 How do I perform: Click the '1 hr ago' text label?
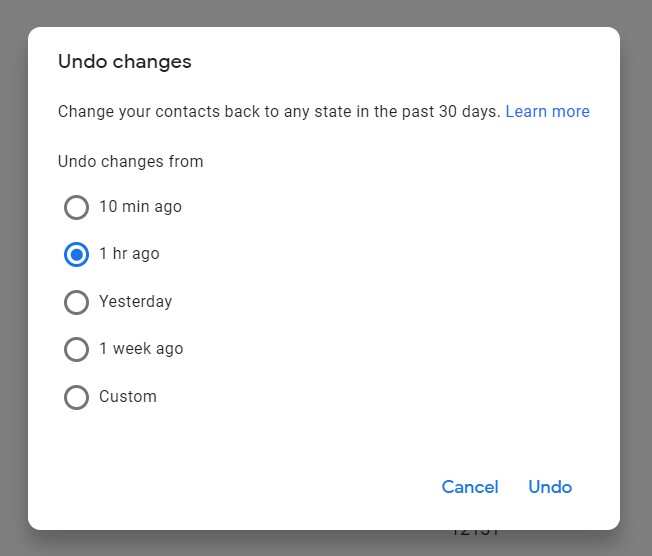pos(129,254)
